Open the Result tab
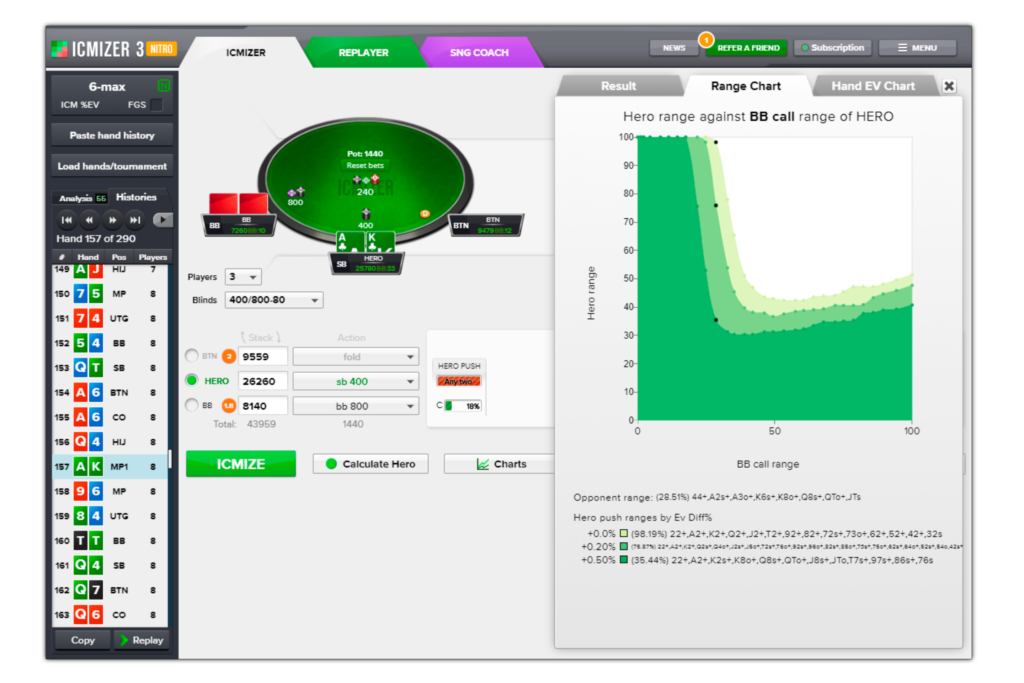The image size is (1024, 683). pos(618,86)
